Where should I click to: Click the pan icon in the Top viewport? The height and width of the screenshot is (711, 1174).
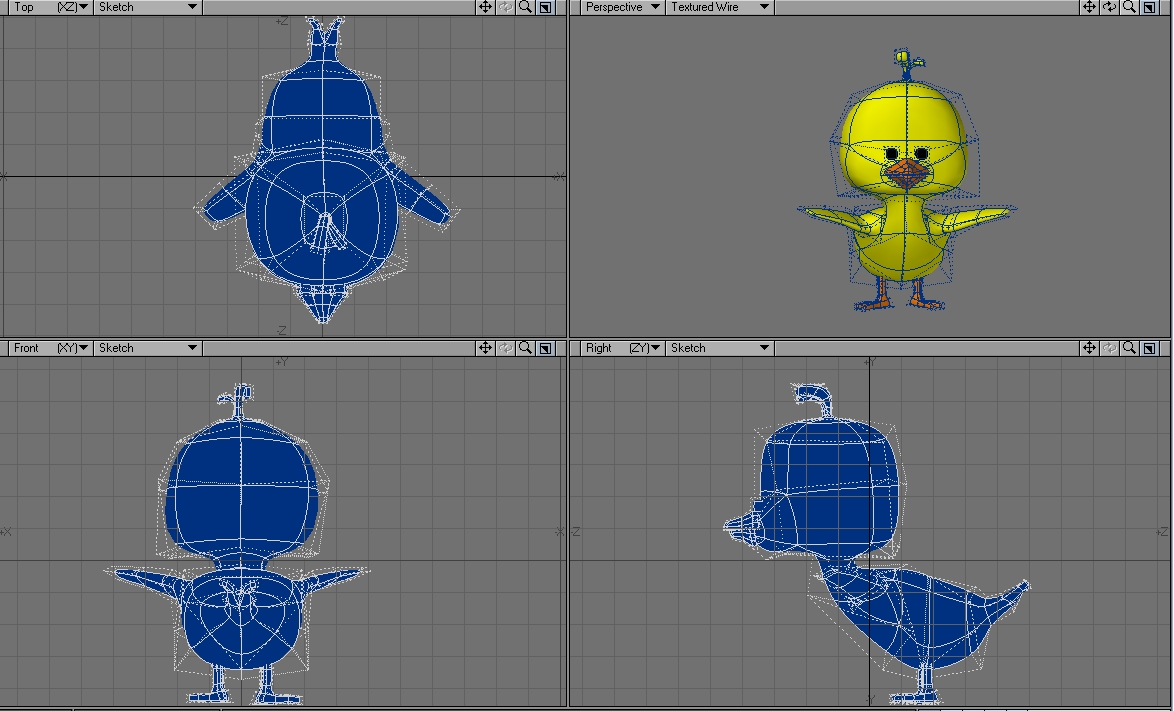485,7
